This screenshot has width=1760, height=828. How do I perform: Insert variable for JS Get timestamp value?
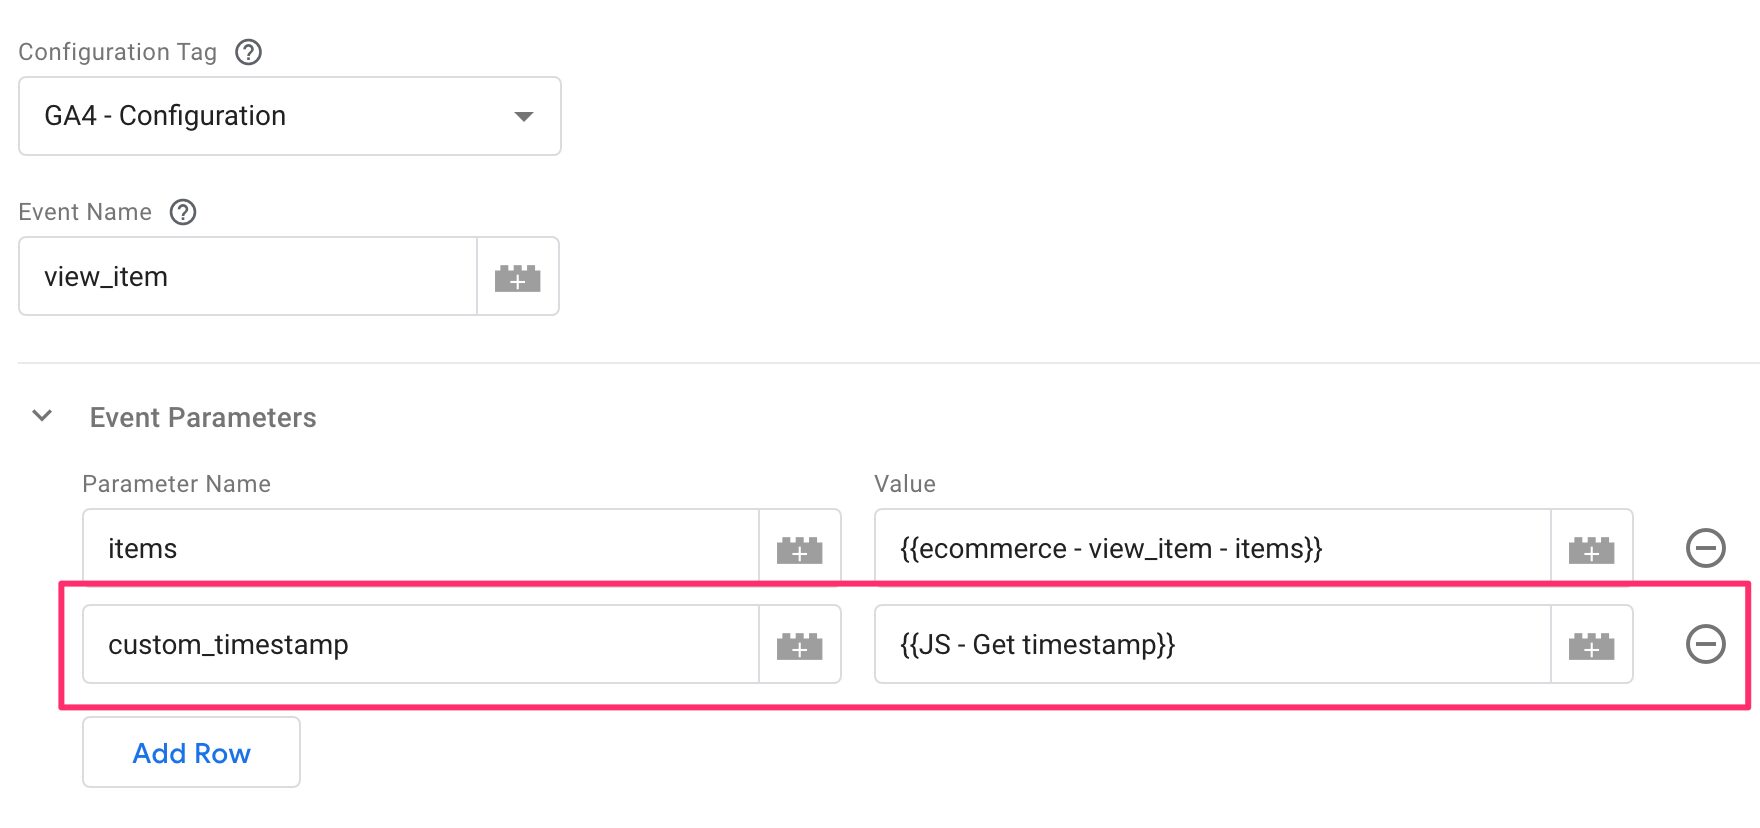click(x=1592, y=645)
